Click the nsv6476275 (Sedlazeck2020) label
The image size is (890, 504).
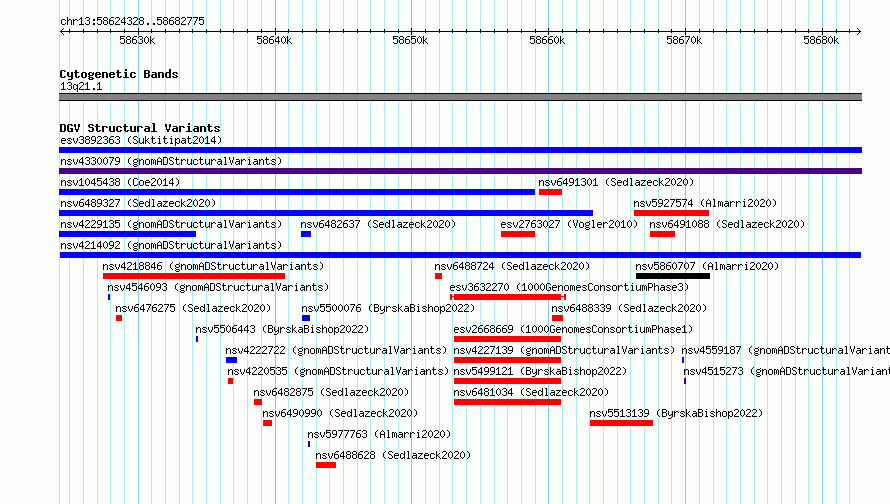194,308
